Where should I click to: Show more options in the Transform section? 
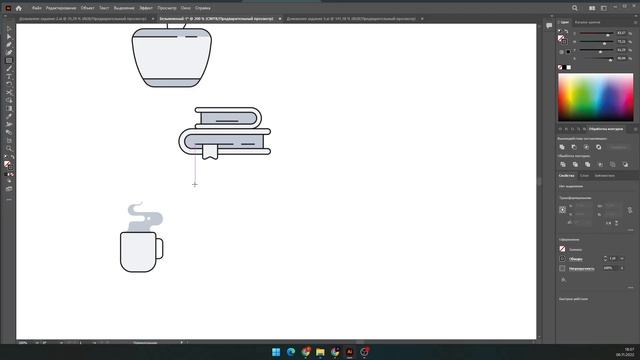coord(631,230)
